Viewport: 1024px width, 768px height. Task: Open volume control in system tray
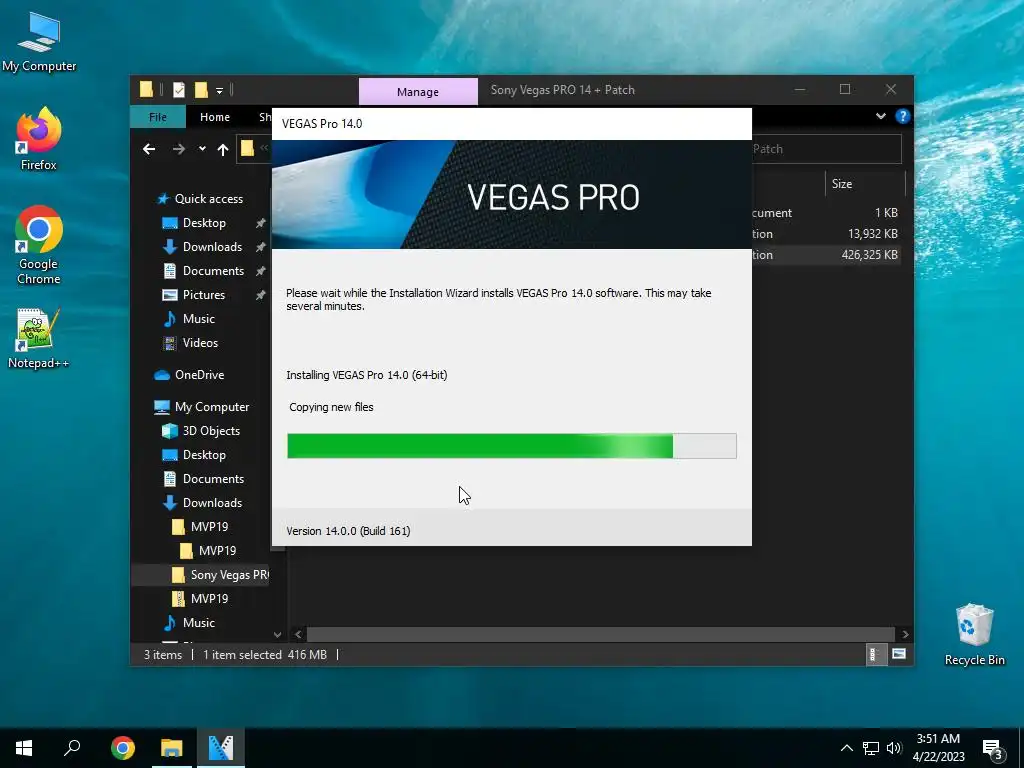894,748
